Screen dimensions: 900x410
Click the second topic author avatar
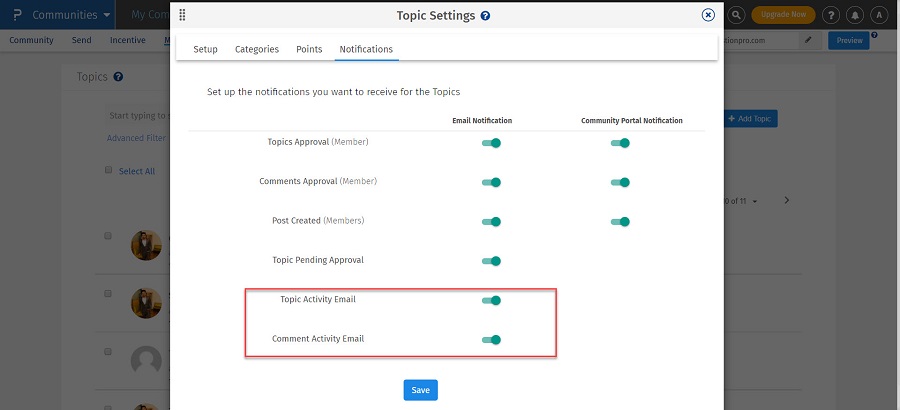pyautogui.click(x=146, y=303)
